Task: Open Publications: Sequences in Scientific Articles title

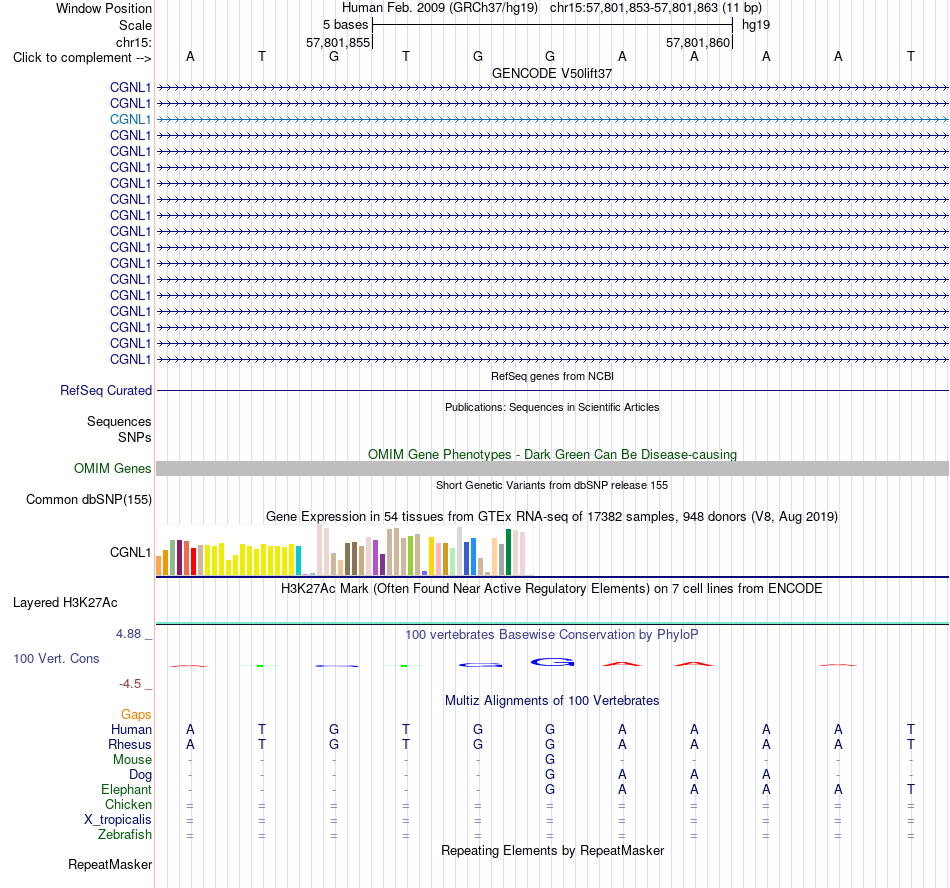Action: 552,407
